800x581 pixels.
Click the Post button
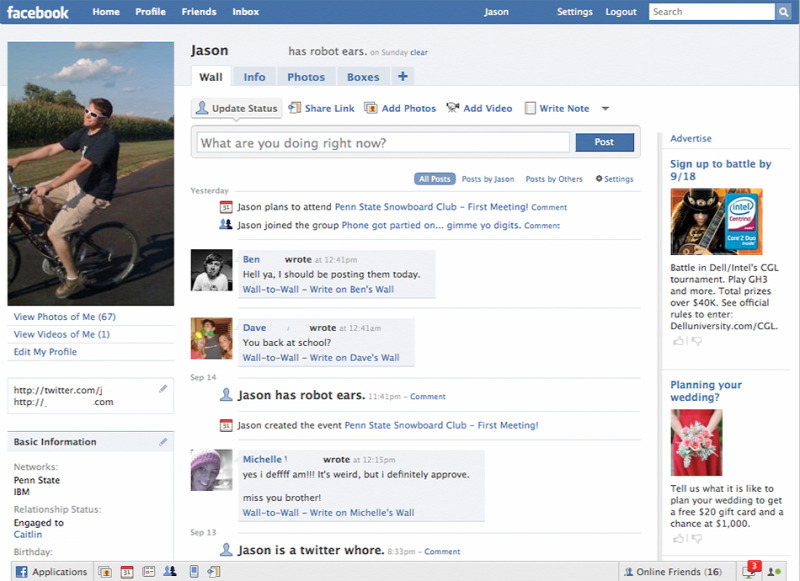(x=605, y=142)
